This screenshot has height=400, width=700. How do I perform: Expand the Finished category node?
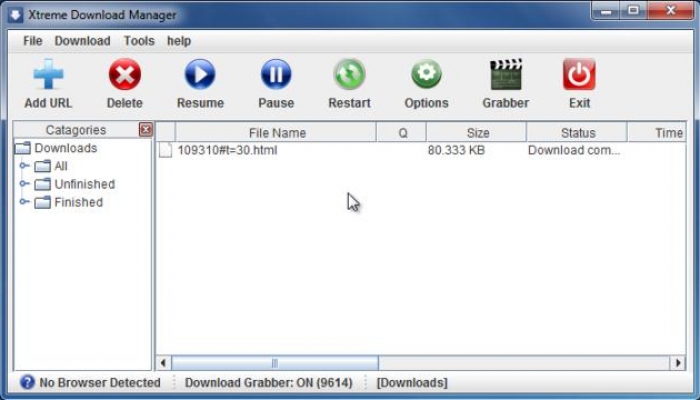tap(24, 202)
